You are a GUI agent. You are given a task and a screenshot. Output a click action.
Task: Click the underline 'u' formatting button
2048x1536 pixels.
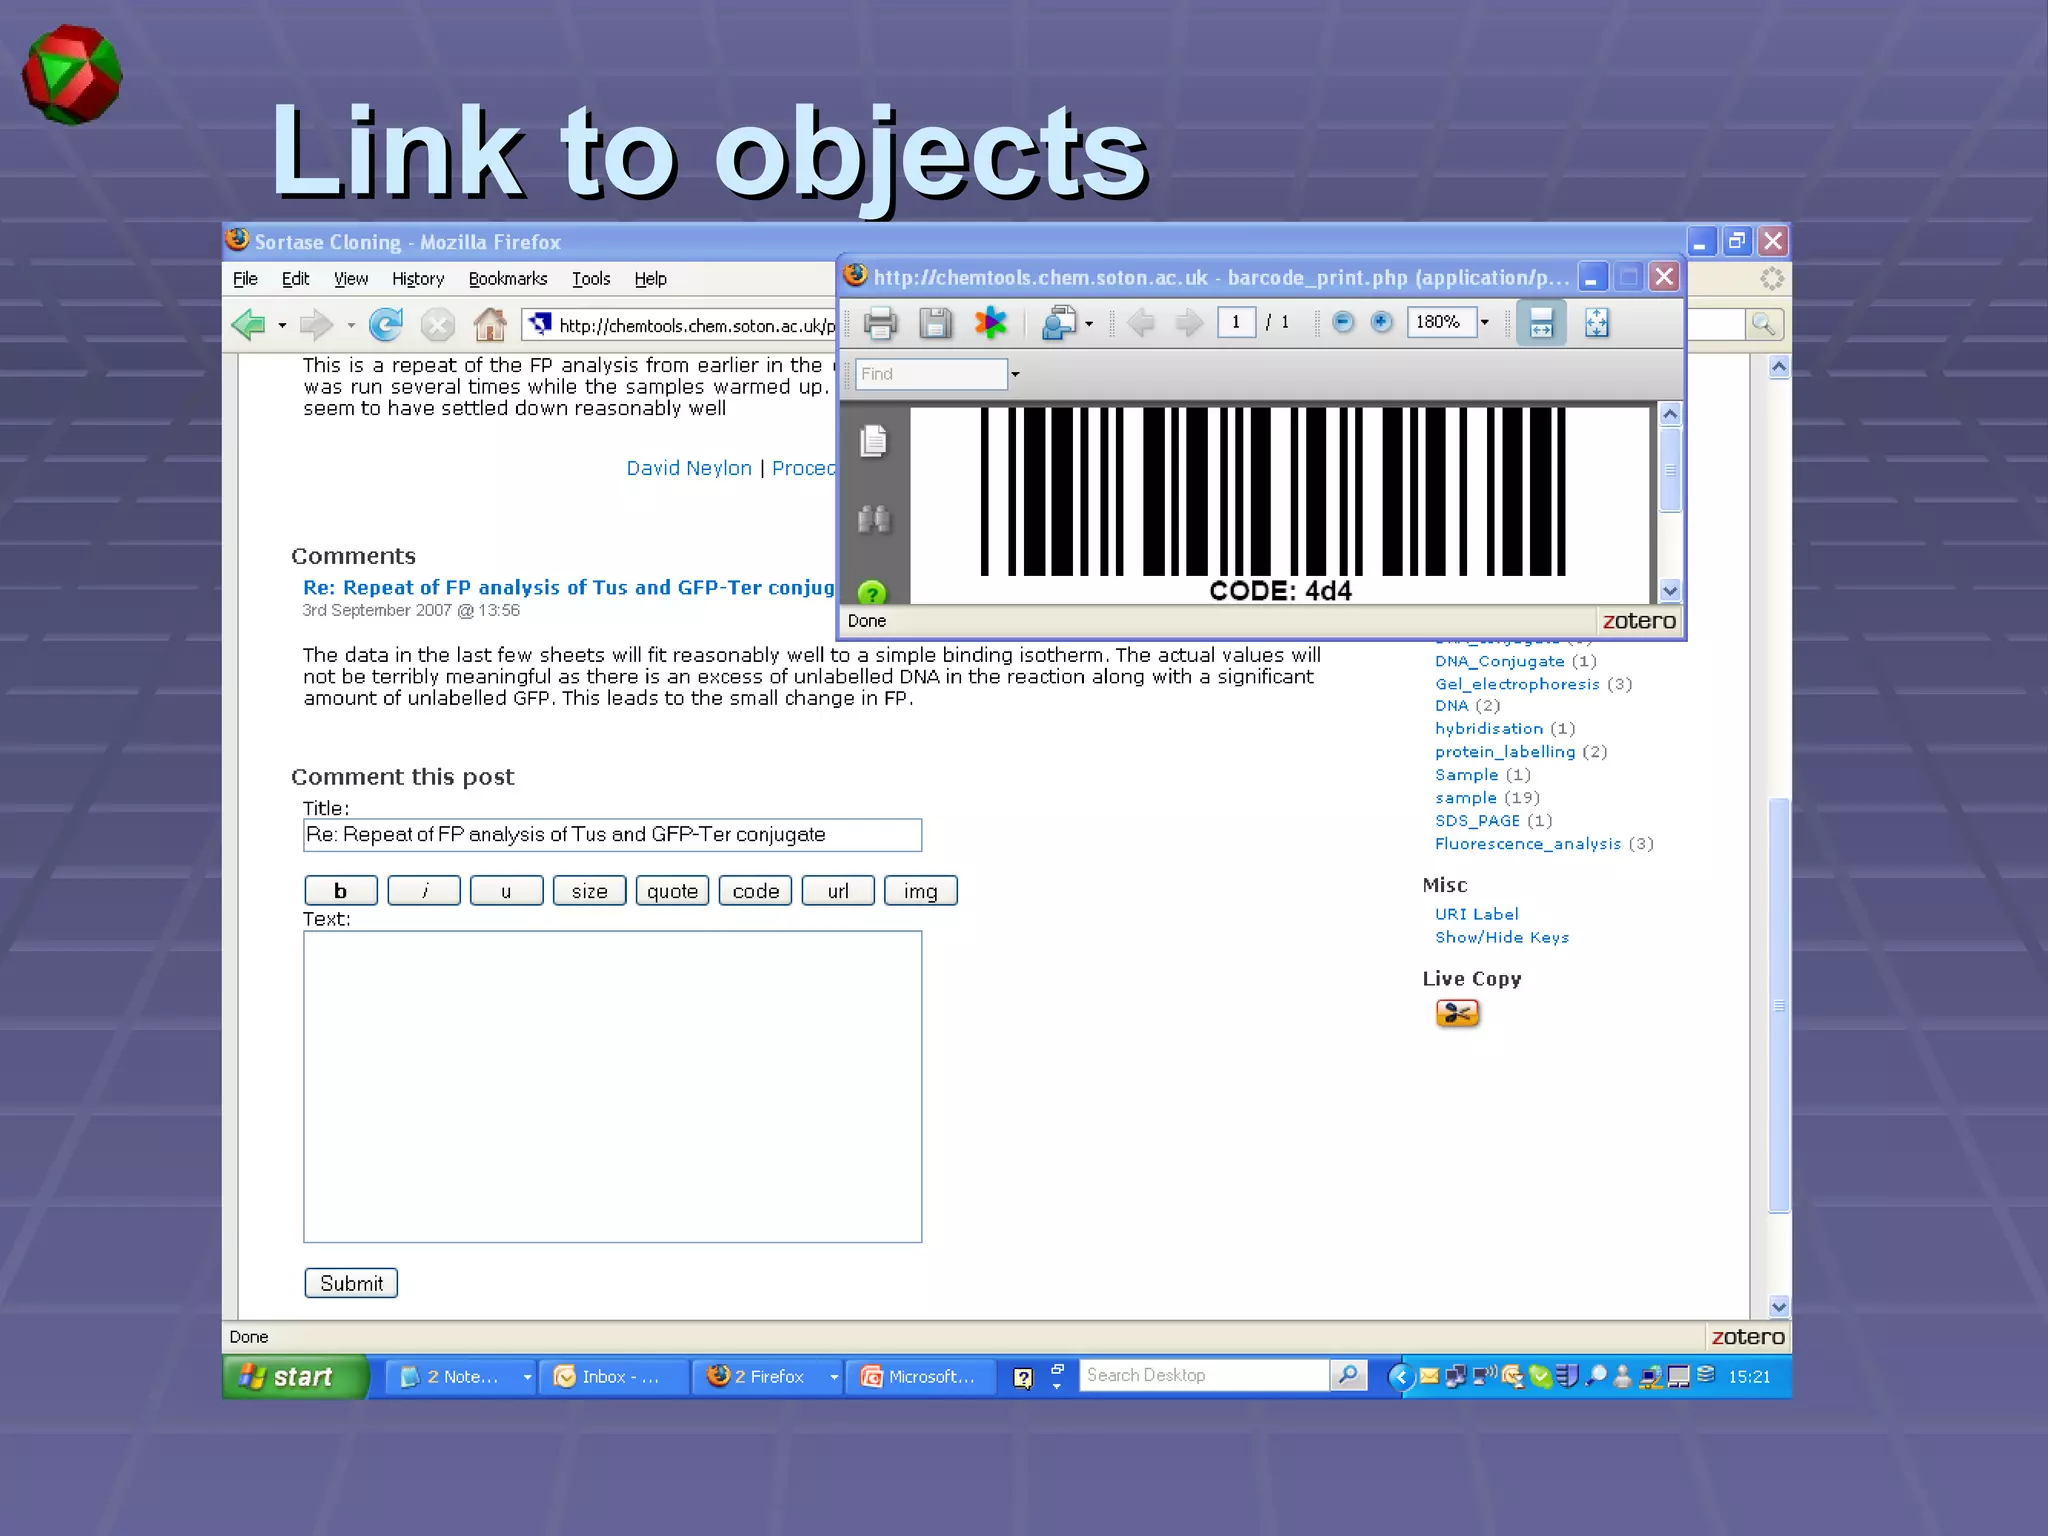[507, 891]
